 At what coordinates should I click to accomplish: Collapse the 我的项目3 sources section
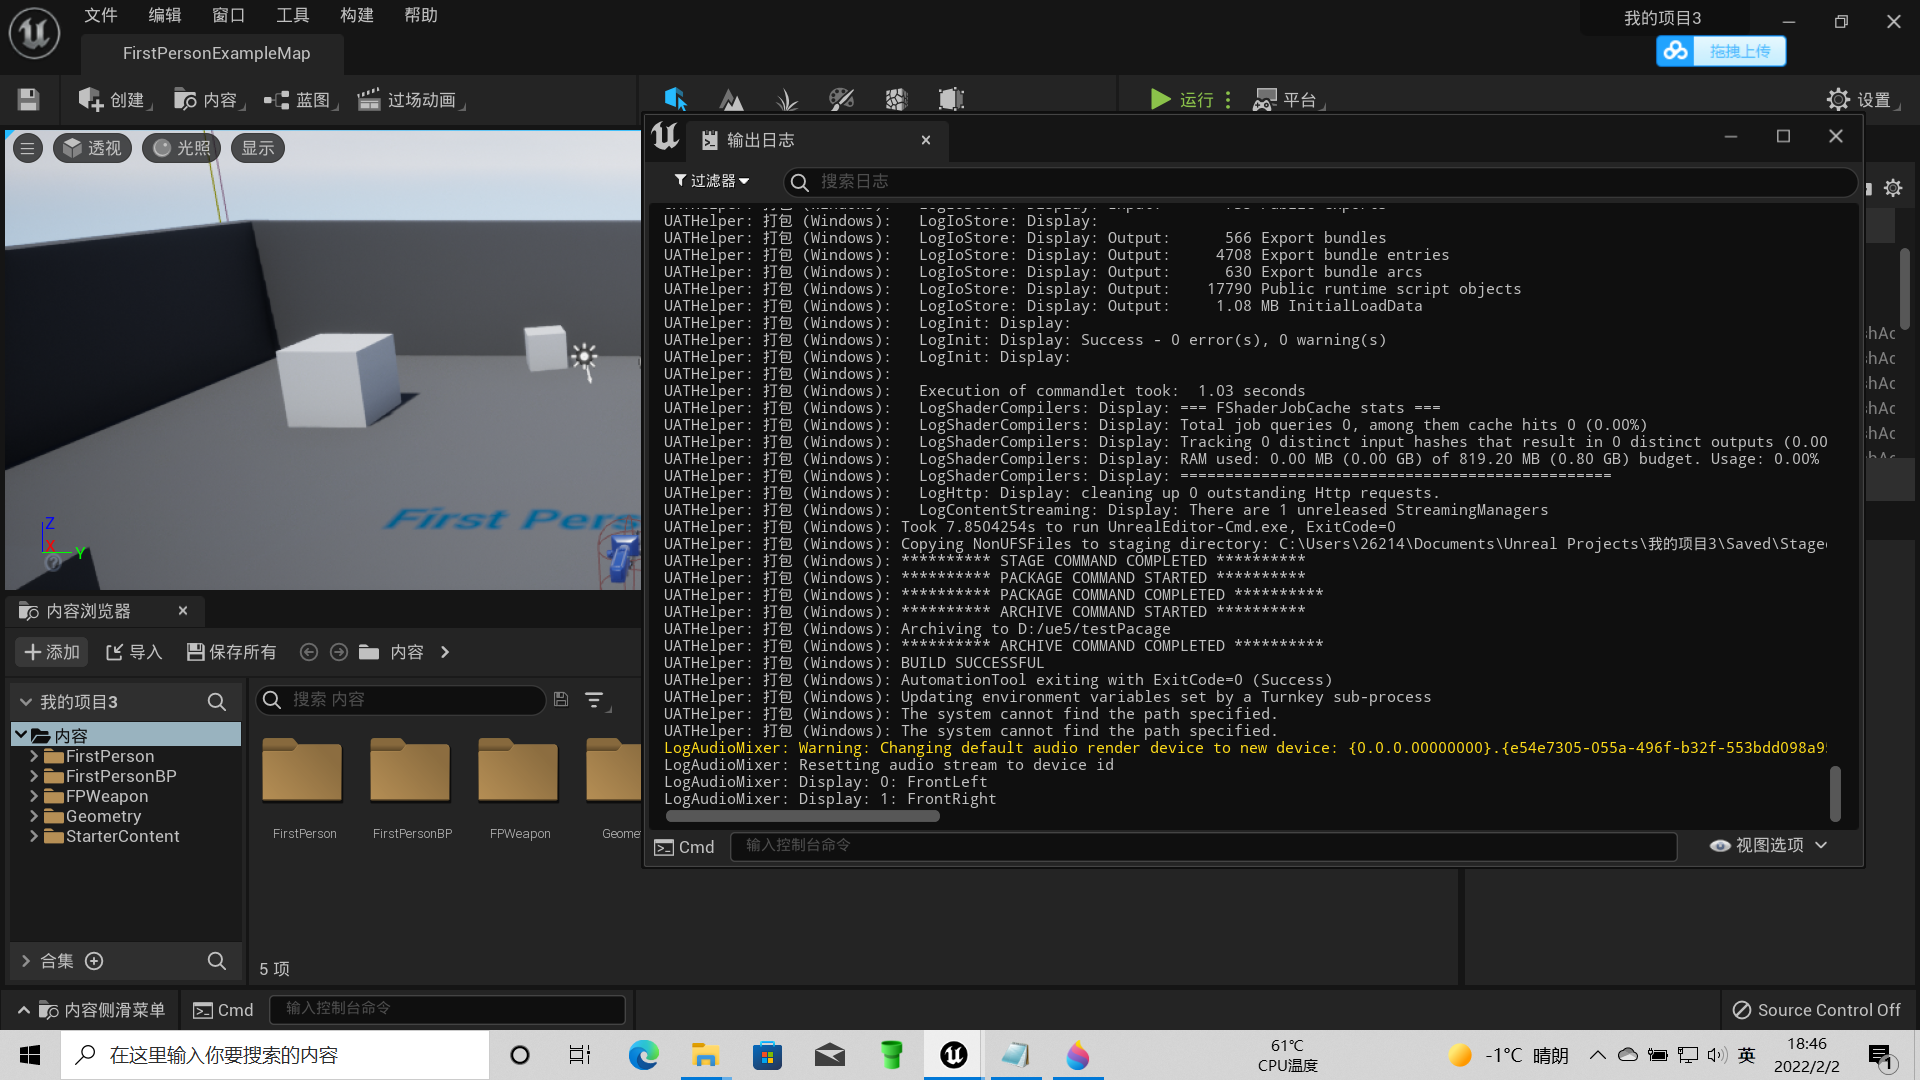pyautogui.click(x=26, y=702)
